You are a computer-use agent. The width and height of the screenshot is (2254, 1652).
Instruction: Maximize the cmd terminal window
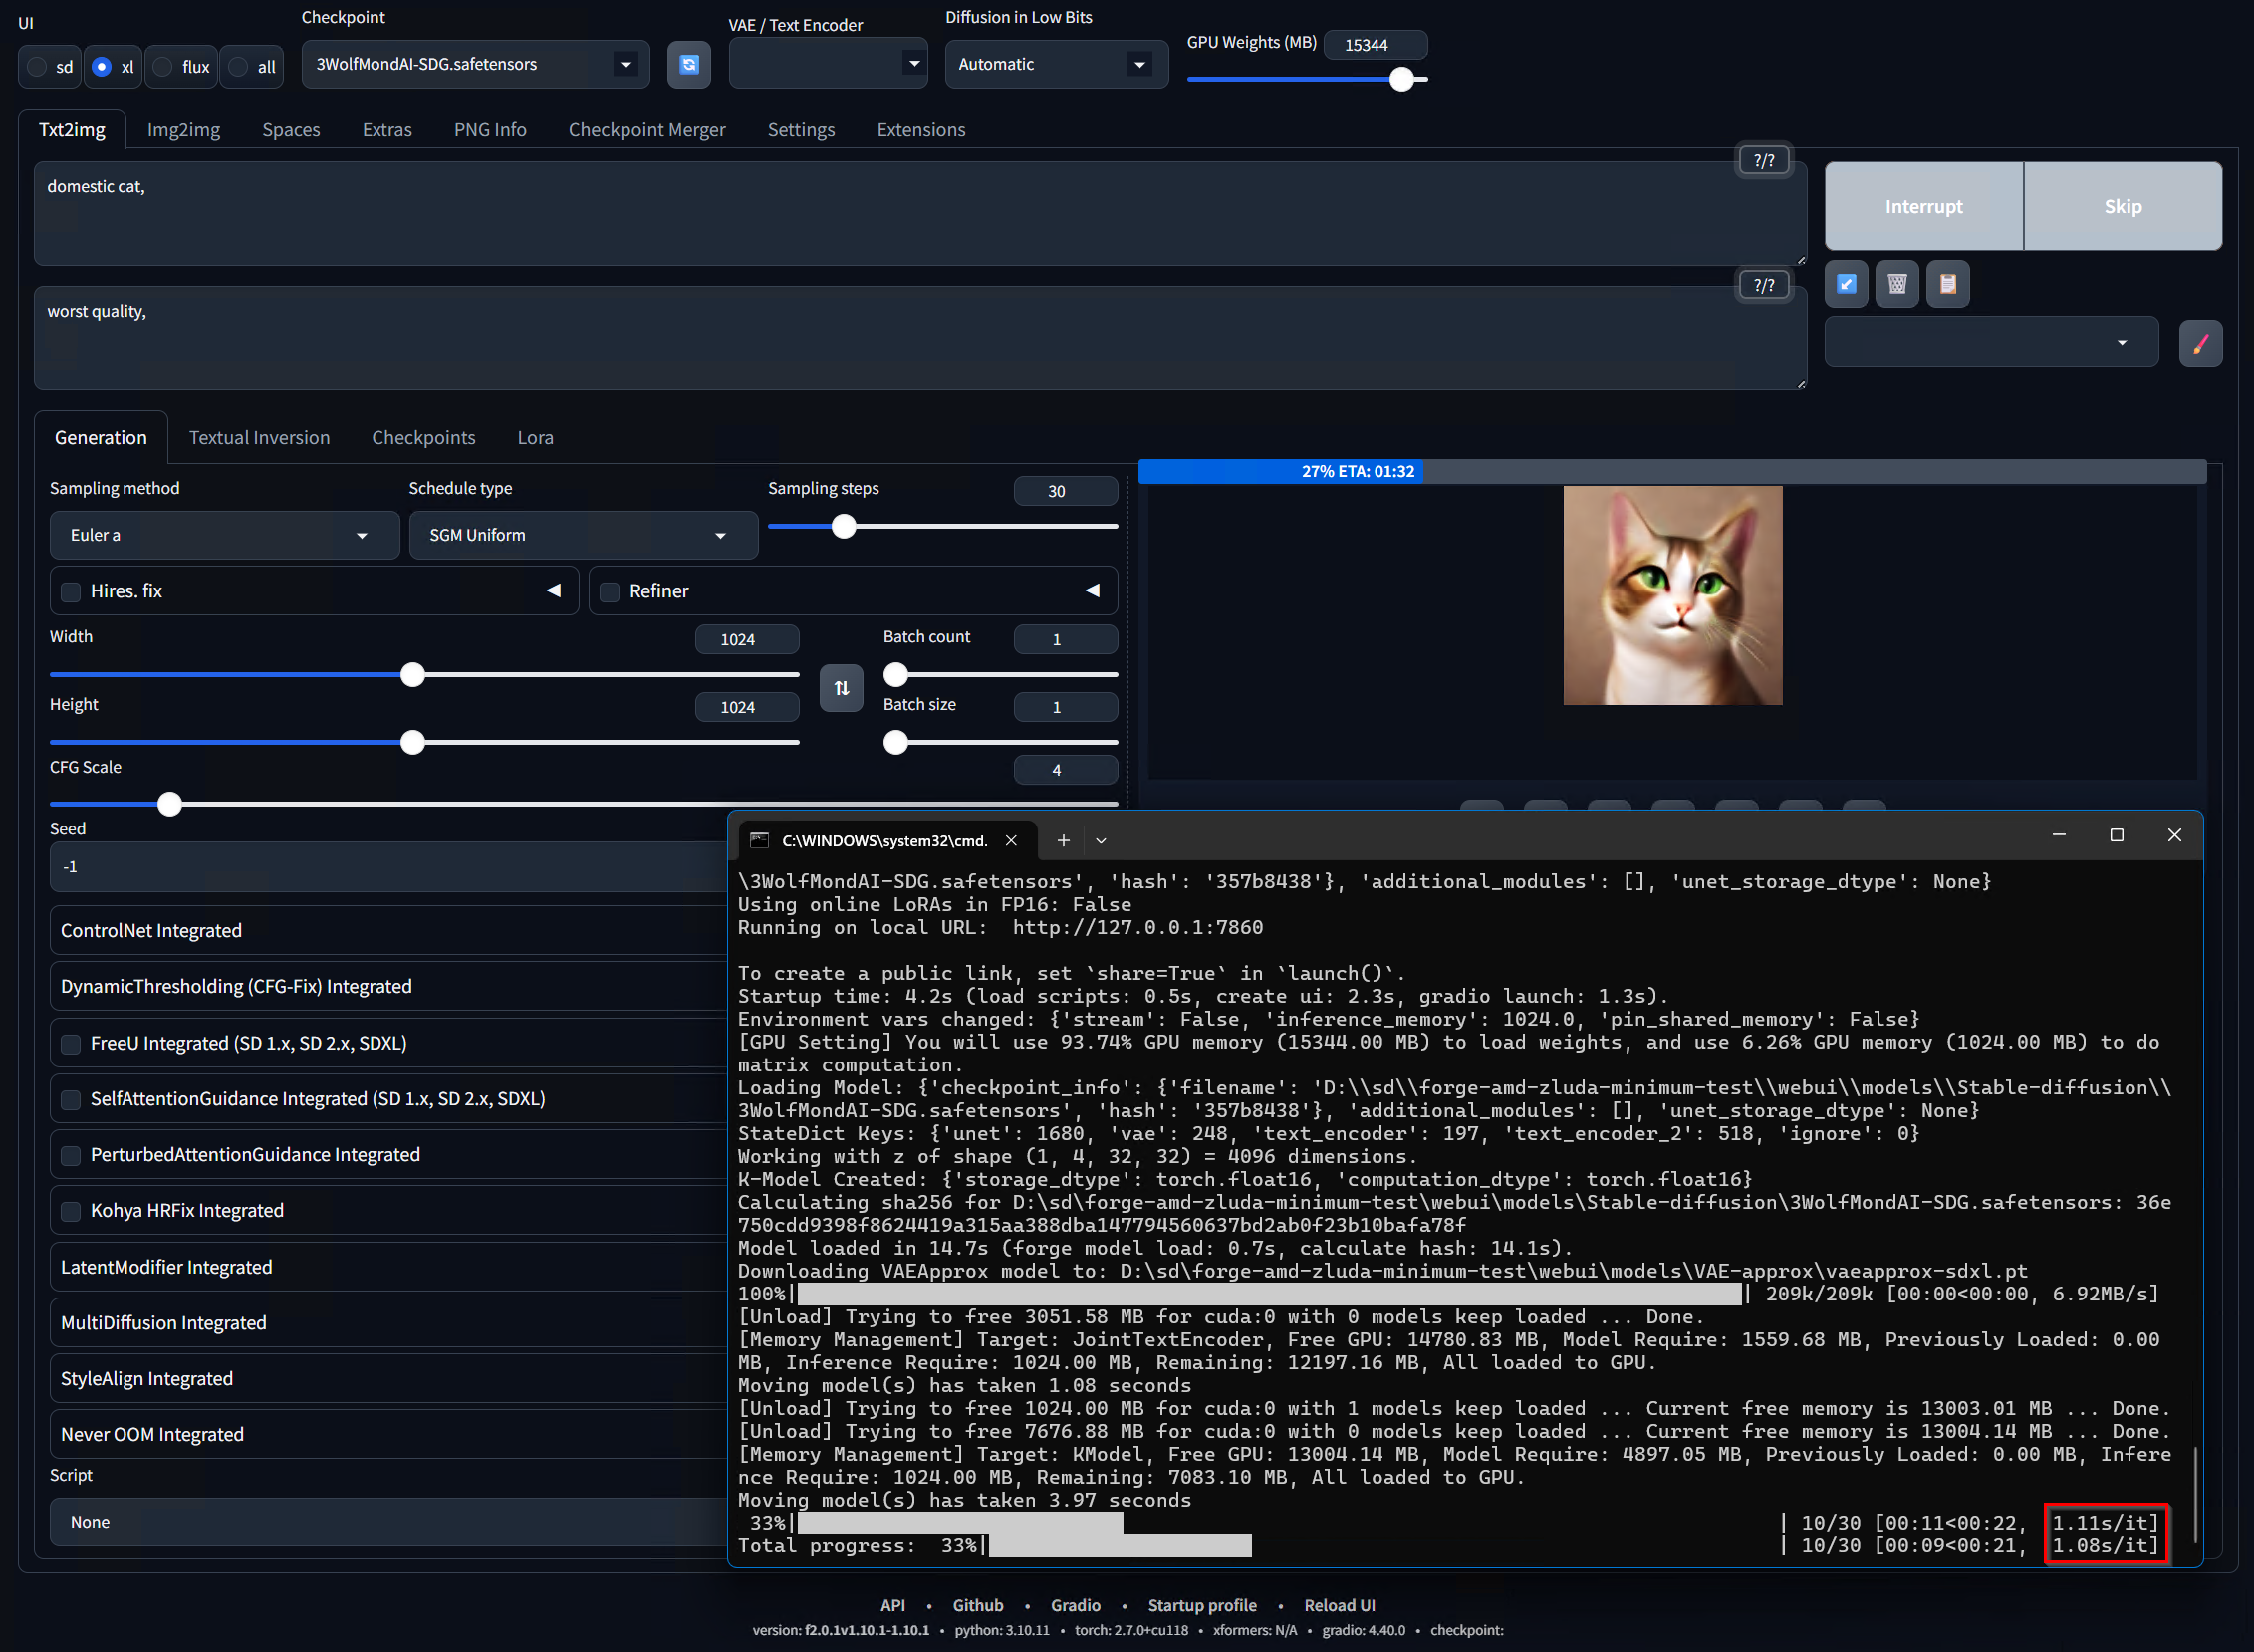tap(2116, 835)
